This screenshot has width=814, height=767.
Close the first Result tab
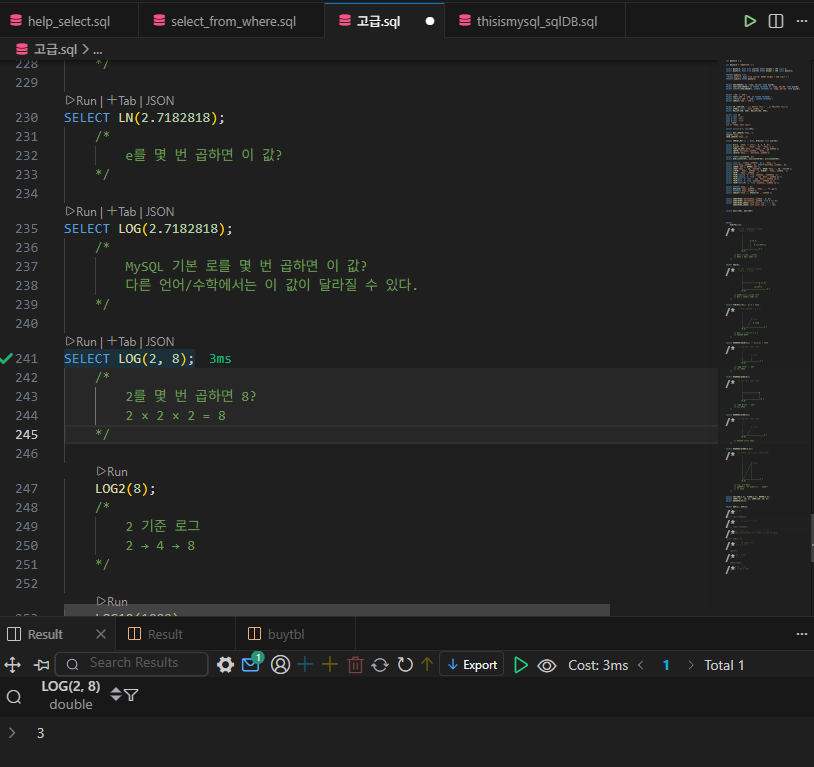(x=101, y=634)
